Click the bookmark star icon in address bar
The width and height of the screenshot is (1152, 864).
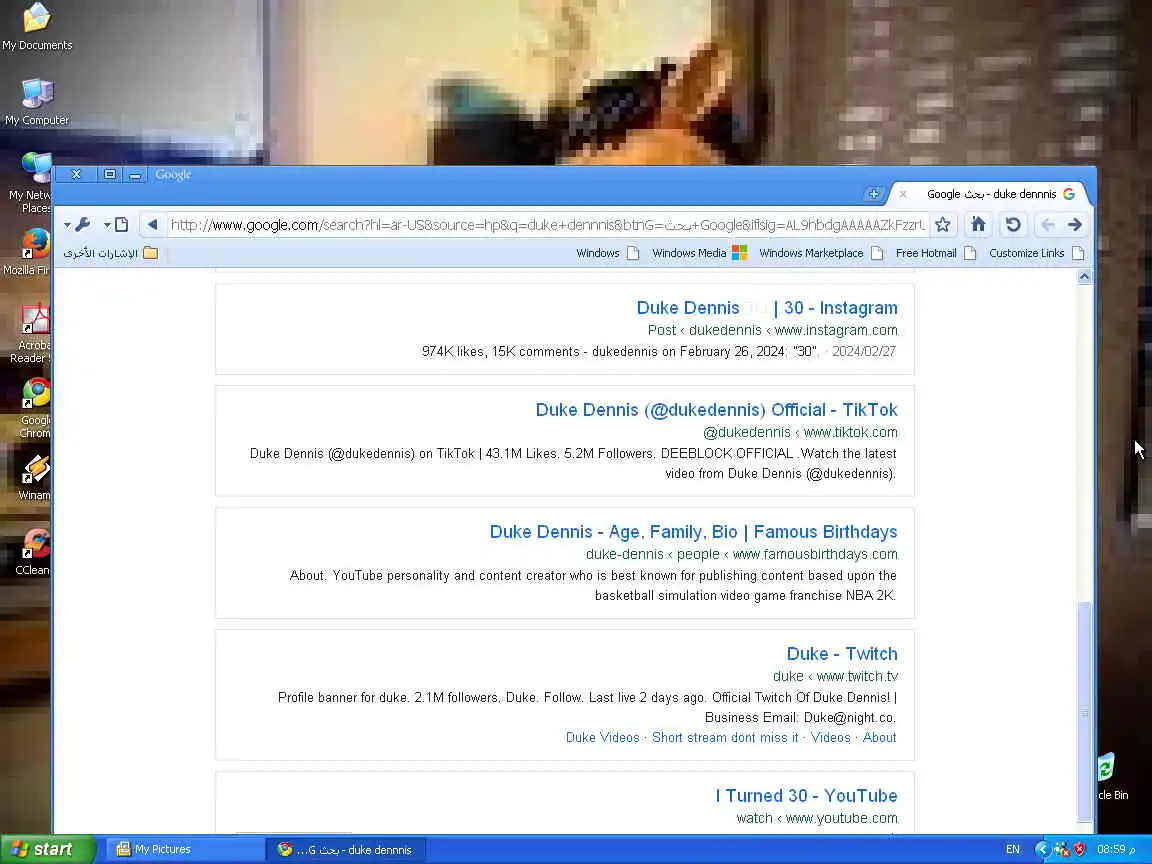(x=943, y=225)
